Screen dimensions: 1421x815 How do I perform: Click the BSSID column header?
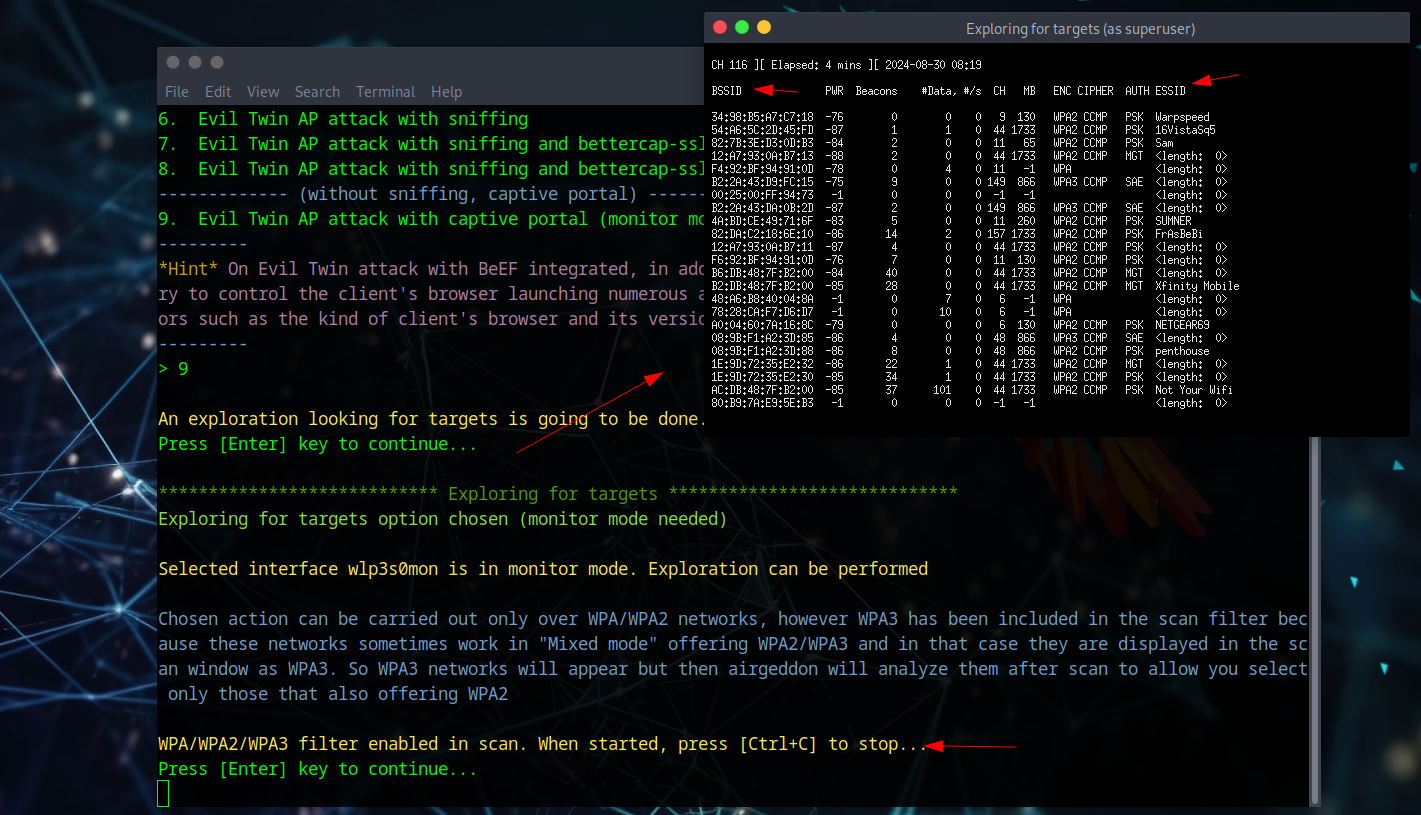pyautogui.click(x=726, y=91)
